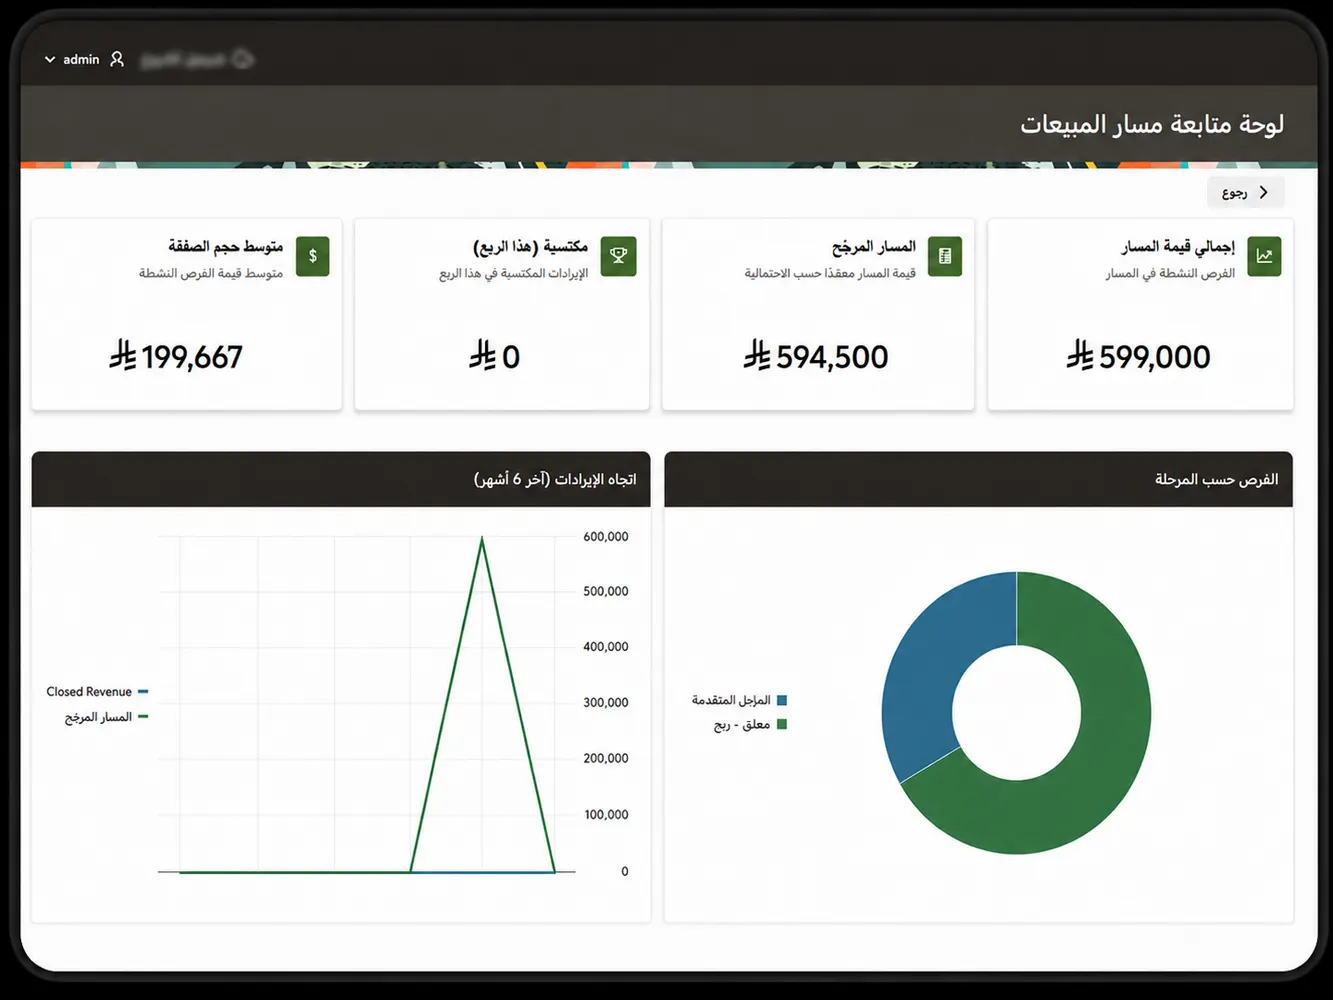Toggle the Closed Revenue legend marker
Image resolution: width=1333 pixels, height=1000 pixels.
pos(143,691)
